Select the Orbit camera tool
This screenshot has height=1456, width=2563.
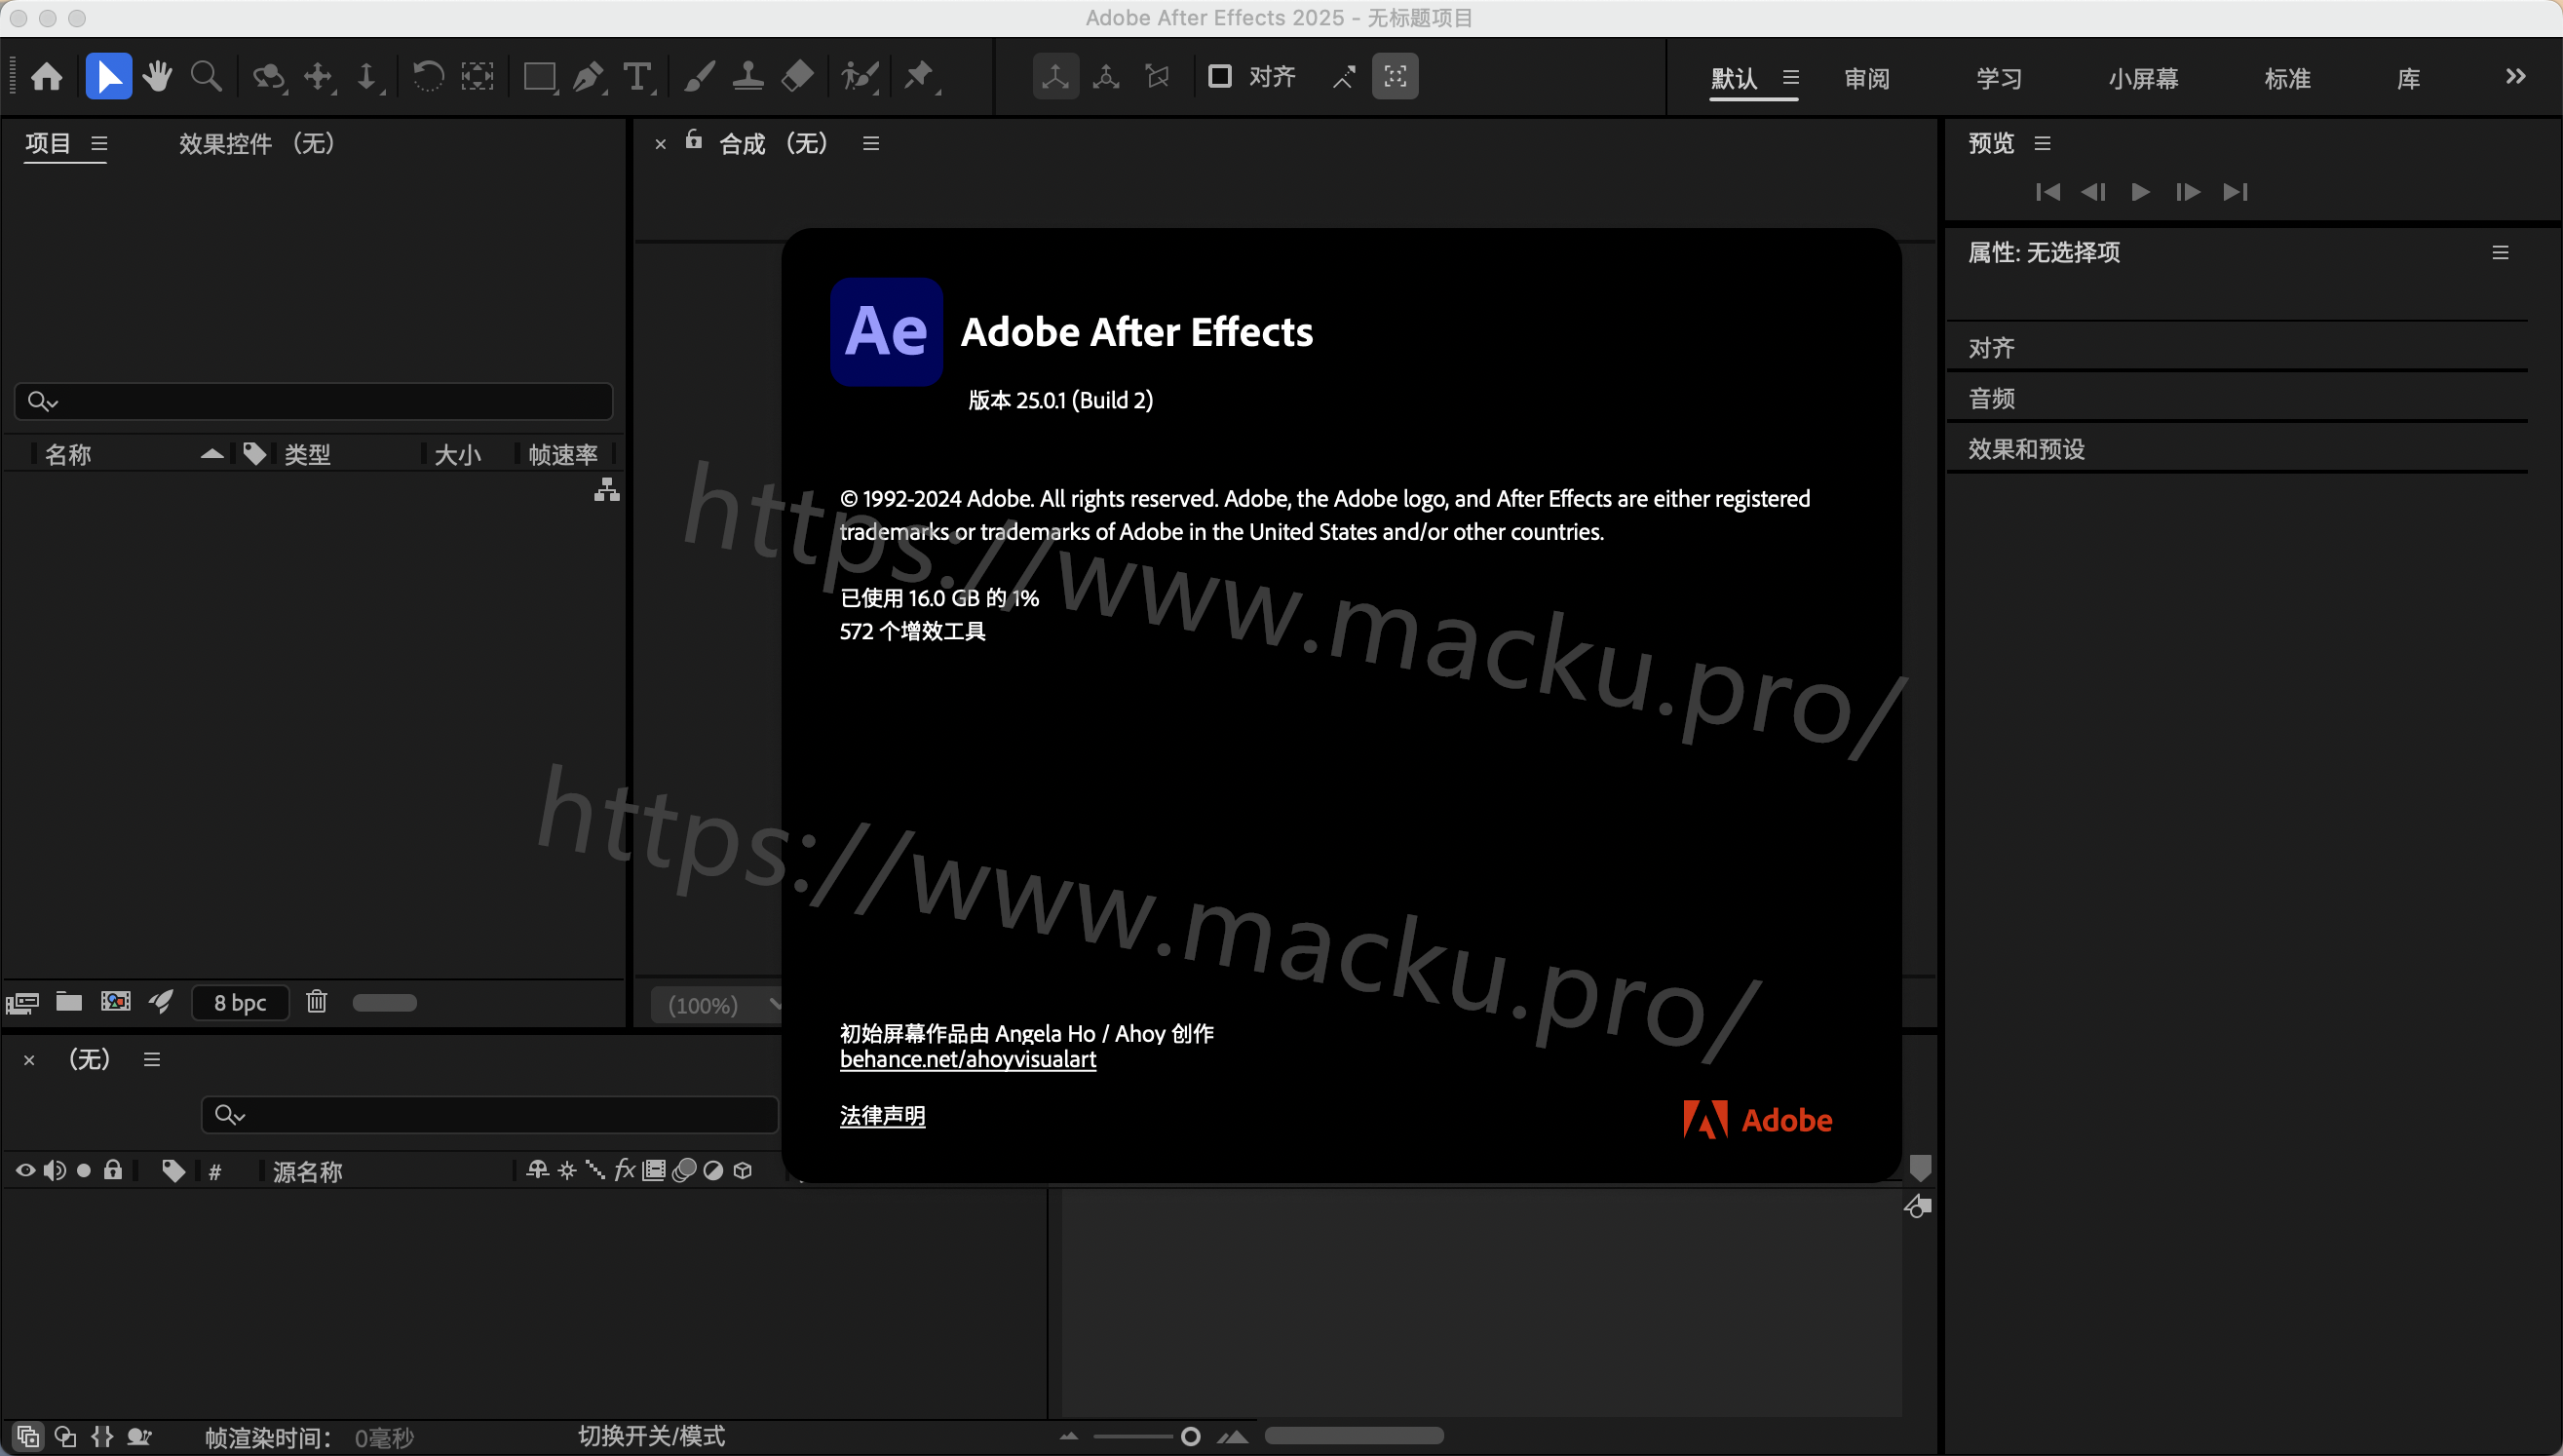tap(269, 77)
